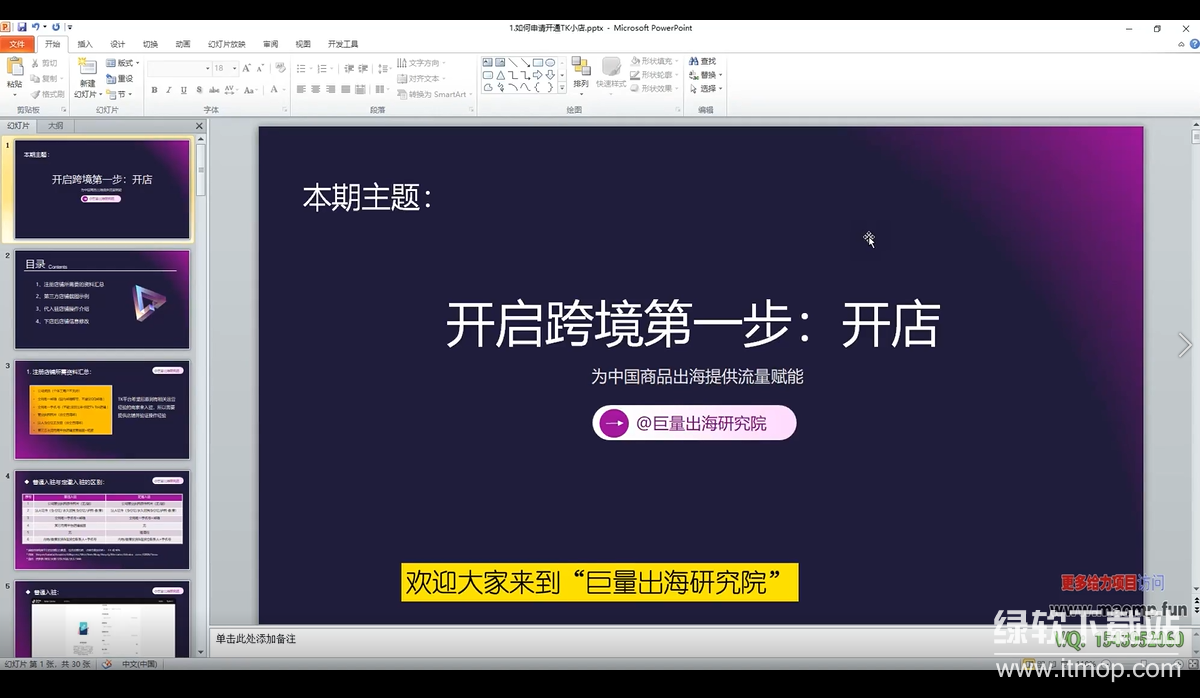This screenshot has height=698, width=1200.
Task: Open the font size dropdown
Action: pos(234,68)
